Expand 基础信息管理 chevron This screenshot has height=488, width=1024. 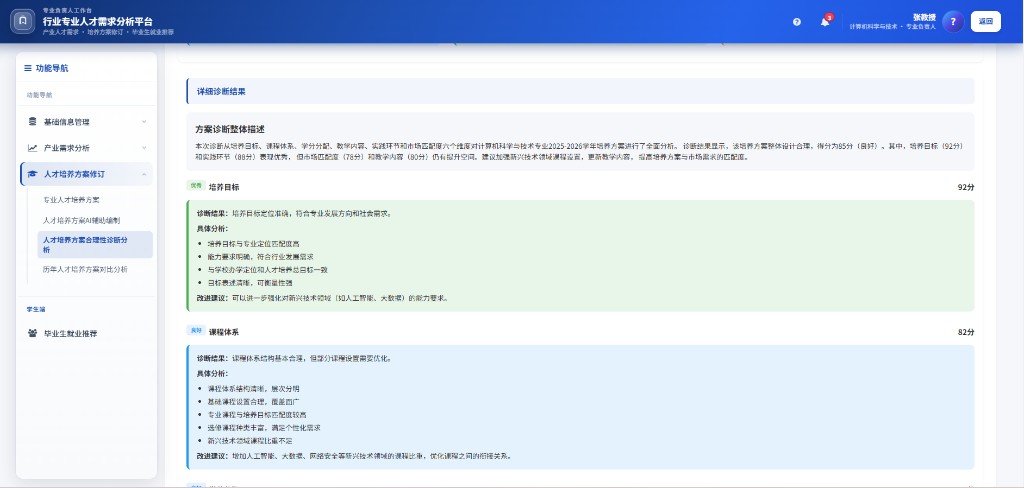(144, 122)
